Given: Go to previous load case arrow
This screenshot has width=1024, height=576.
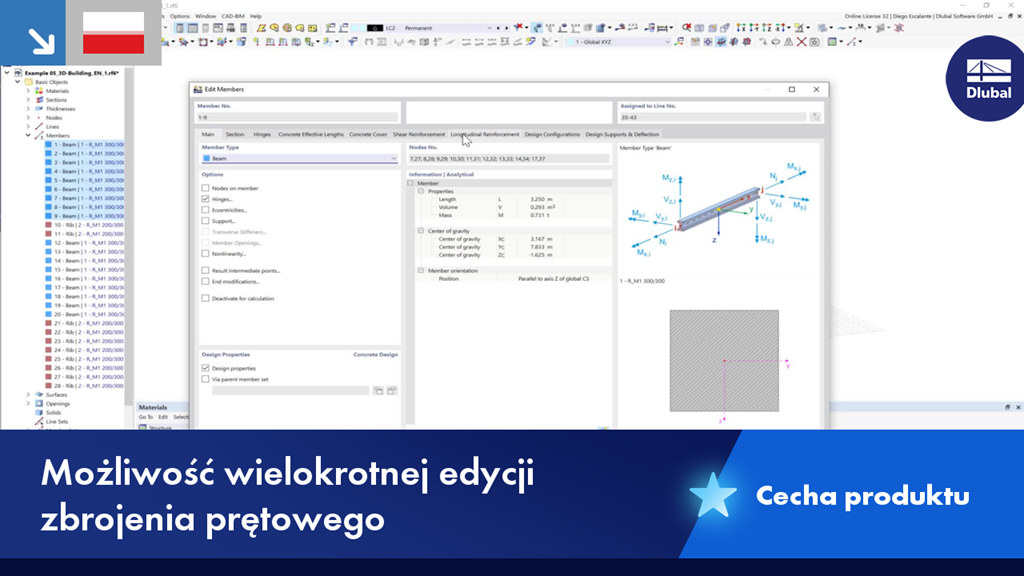Looking at the screenshot, I should [x=498, y=28].
